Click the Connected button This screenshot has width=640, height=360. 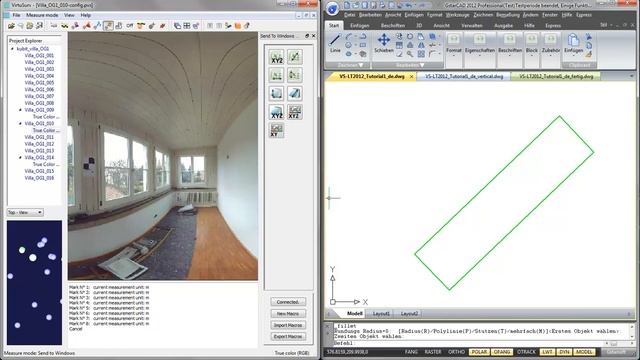[288, 302]
